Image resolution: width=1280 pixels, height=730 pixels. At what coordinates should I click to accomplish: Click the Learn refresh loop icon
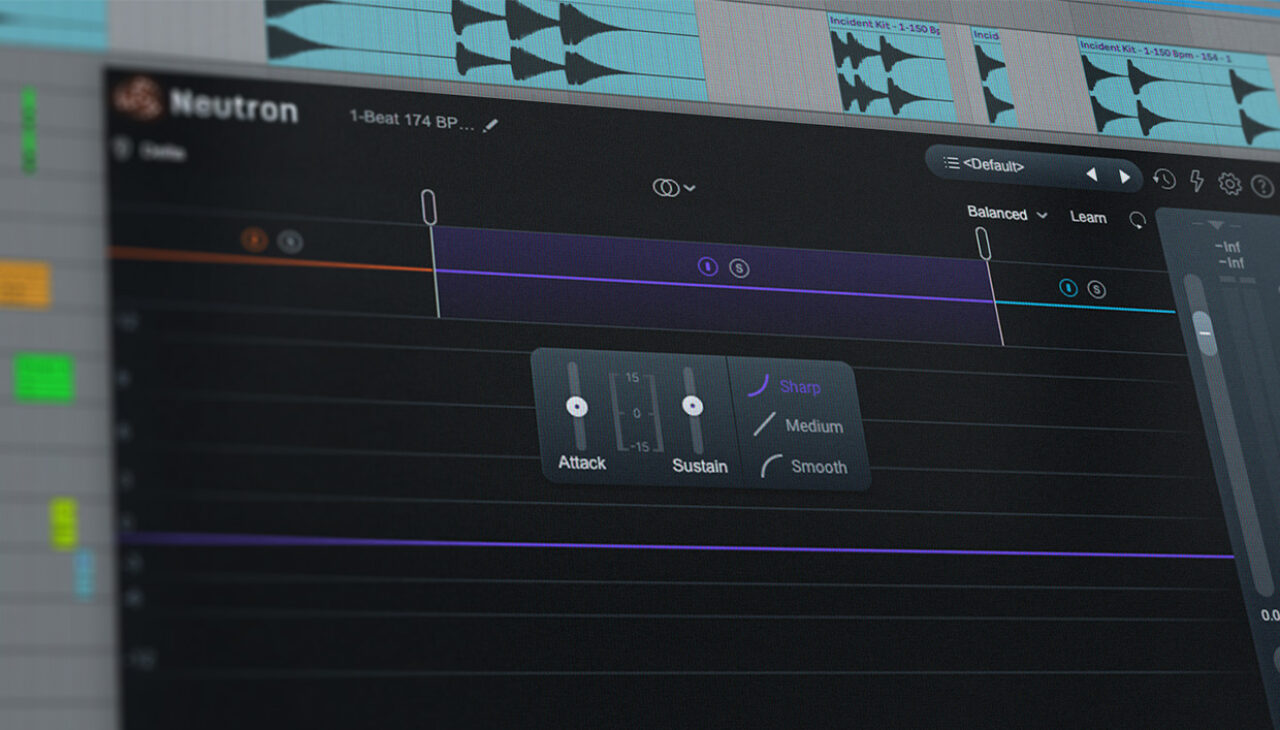[1139, 218]
